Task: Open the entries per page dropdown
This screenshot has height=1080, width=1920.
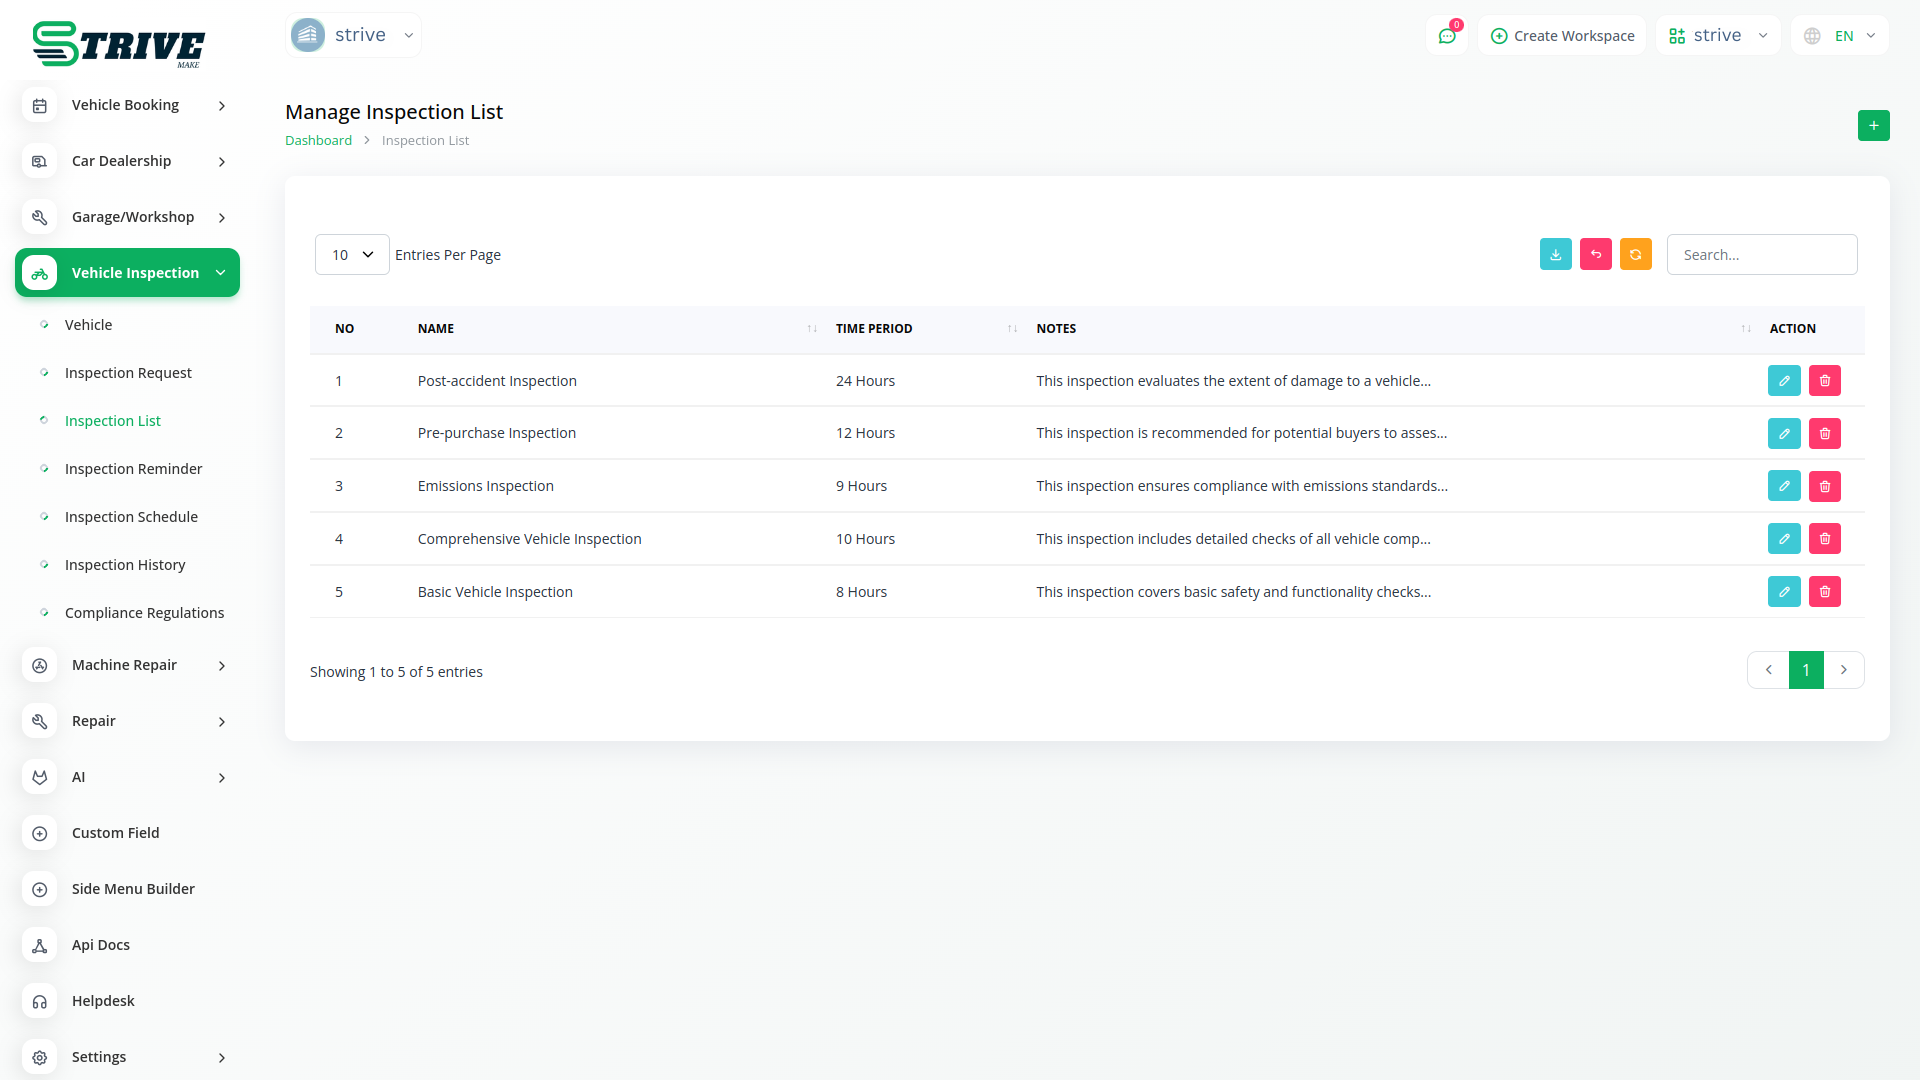Action: (x=352, y=255)
